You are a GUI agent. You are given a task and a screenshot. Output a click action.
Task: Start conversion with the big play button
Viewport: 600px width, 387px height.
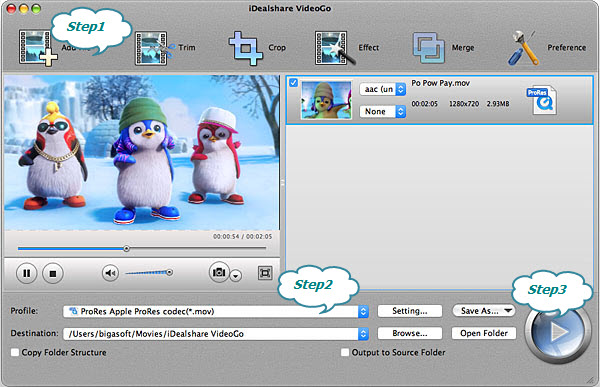pyautogui.click(x=558, y=332)
